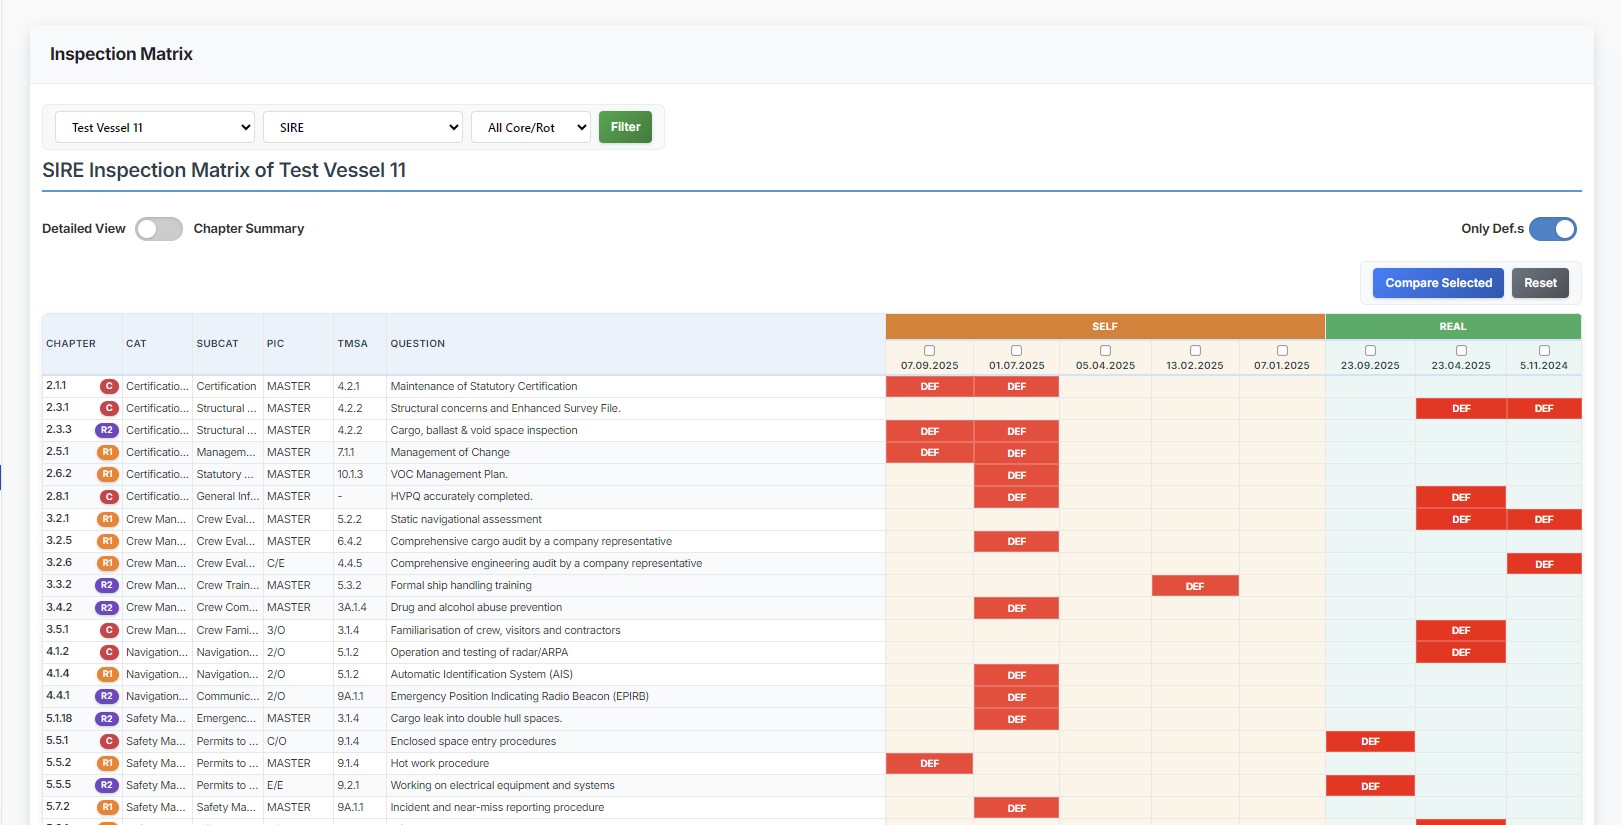Click the R1 badge on row 2.5.1
The width and height of the screenshot is (1621, 825).
tap(107, 452)
